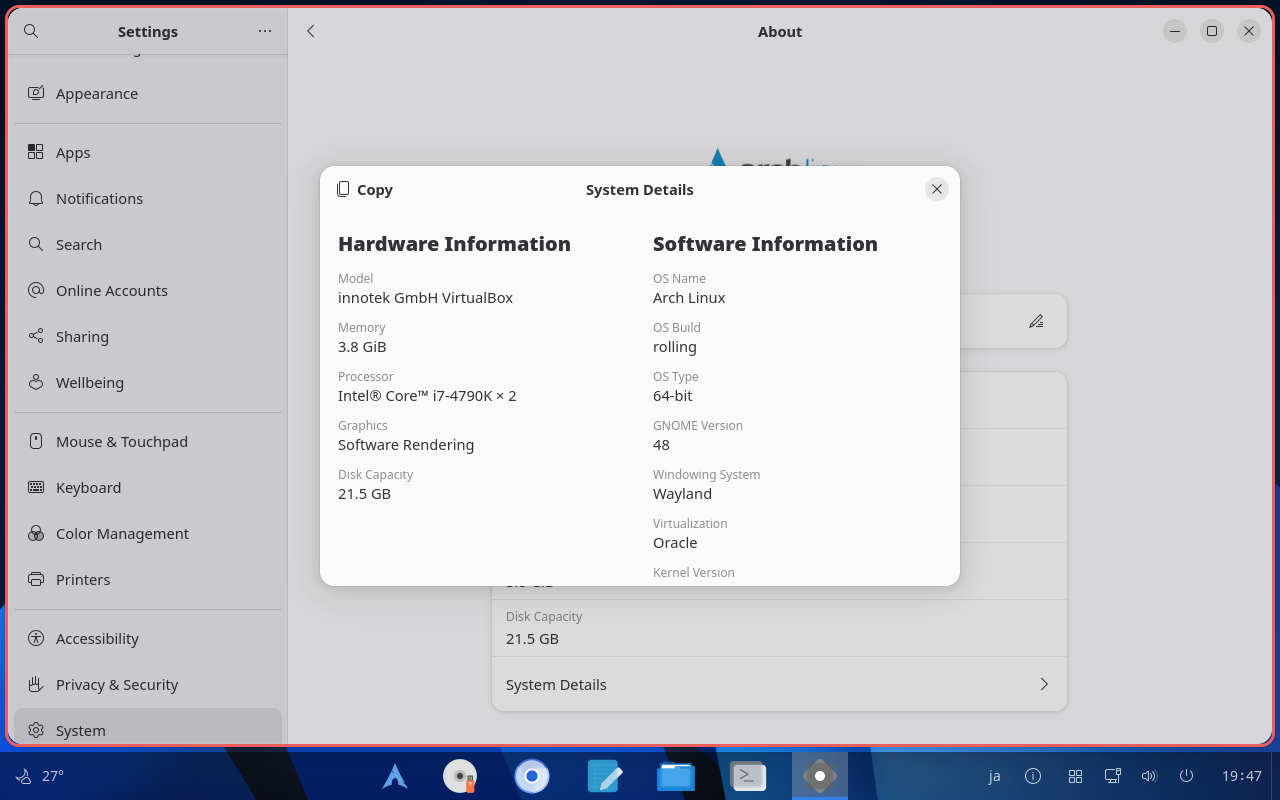Click the processor value Intel Core i7-4790K

click(427, 396)
